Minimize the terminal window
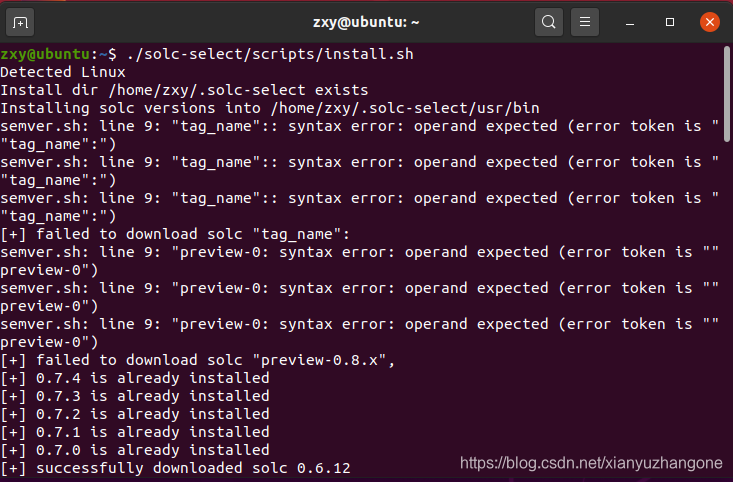Screen dimensions: 733x482 click(630, 22)
